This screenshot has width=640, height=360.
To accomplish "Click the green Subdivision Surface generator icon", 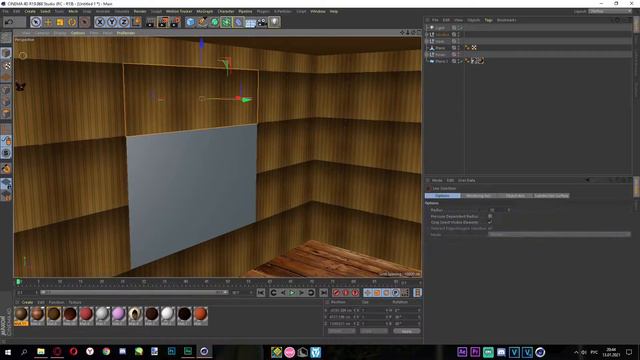I will tap(214, 22).
